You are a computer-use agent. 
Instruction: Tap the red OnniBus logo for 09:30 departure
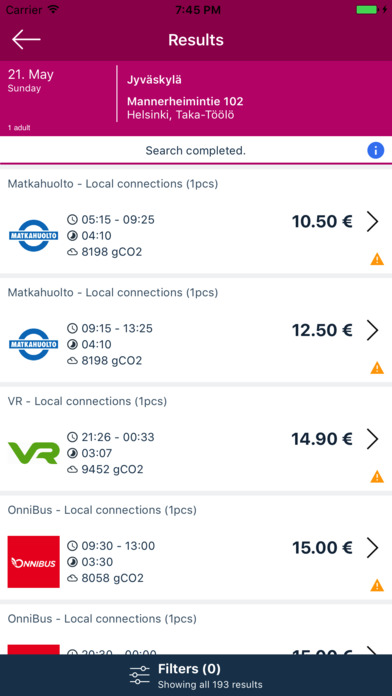(34, 562)
